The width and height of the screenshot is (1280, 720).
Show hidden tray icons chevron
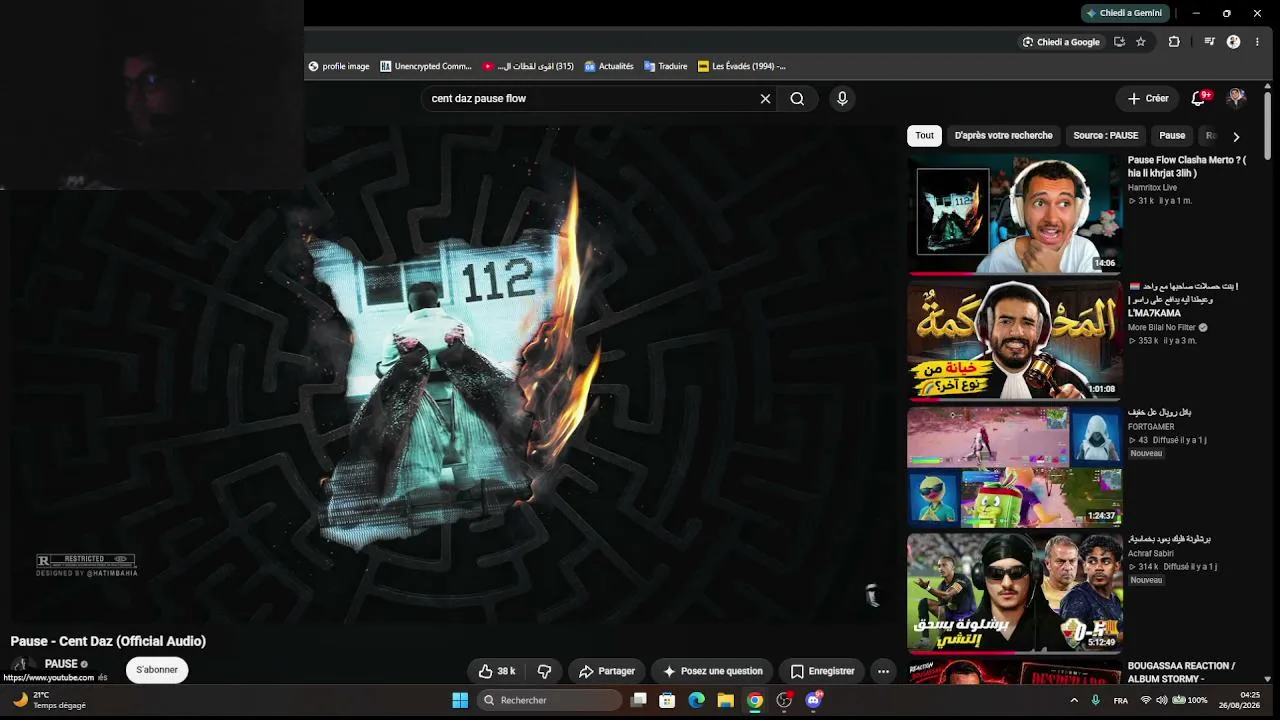[x=1074, y=700]
